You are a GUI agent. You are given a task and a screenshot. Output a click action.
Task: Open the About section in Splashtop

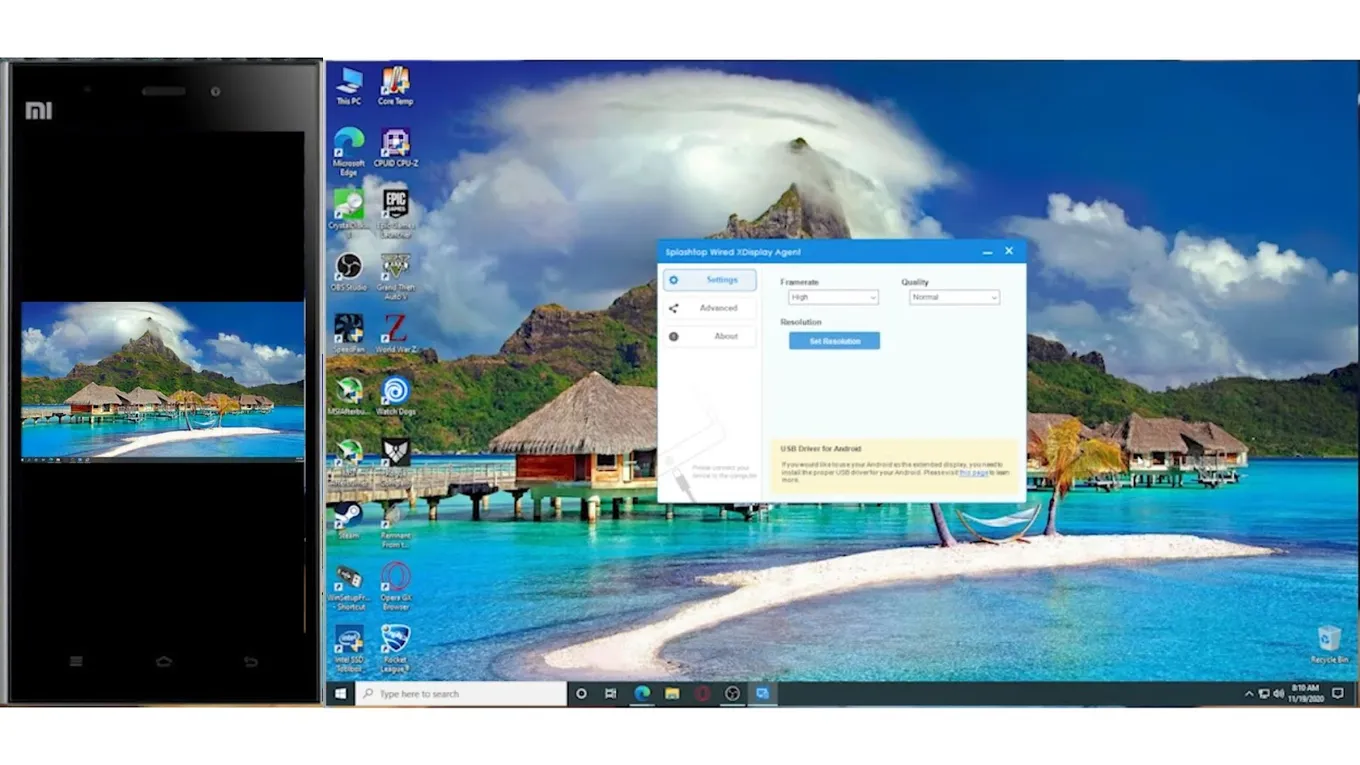click(709, 336)
